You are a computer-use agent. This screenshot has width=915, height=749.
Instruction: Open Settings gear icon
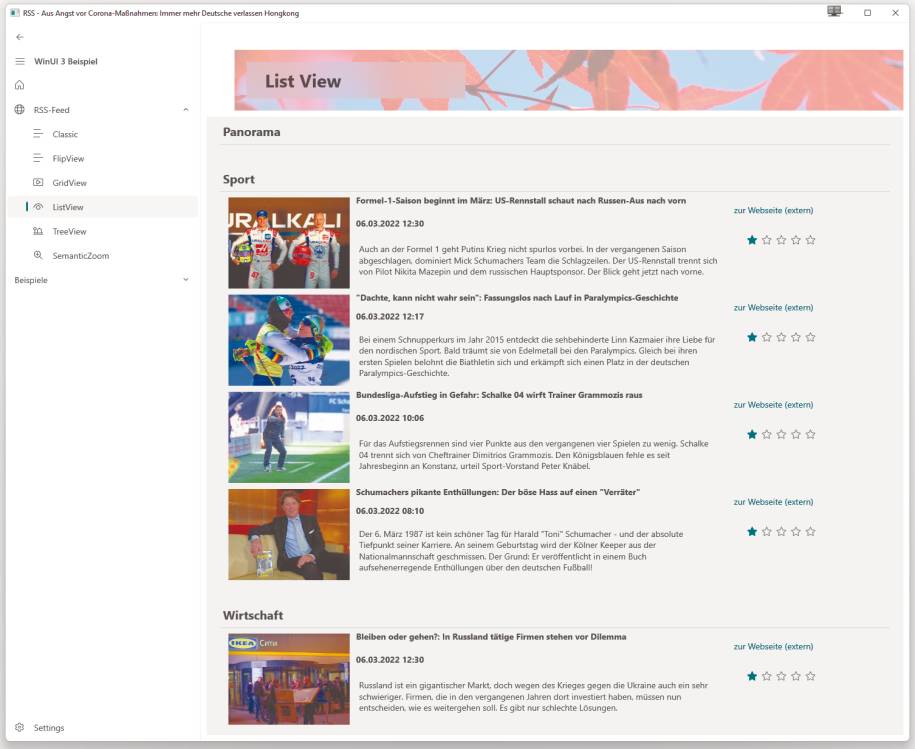(x=20, y=727)
